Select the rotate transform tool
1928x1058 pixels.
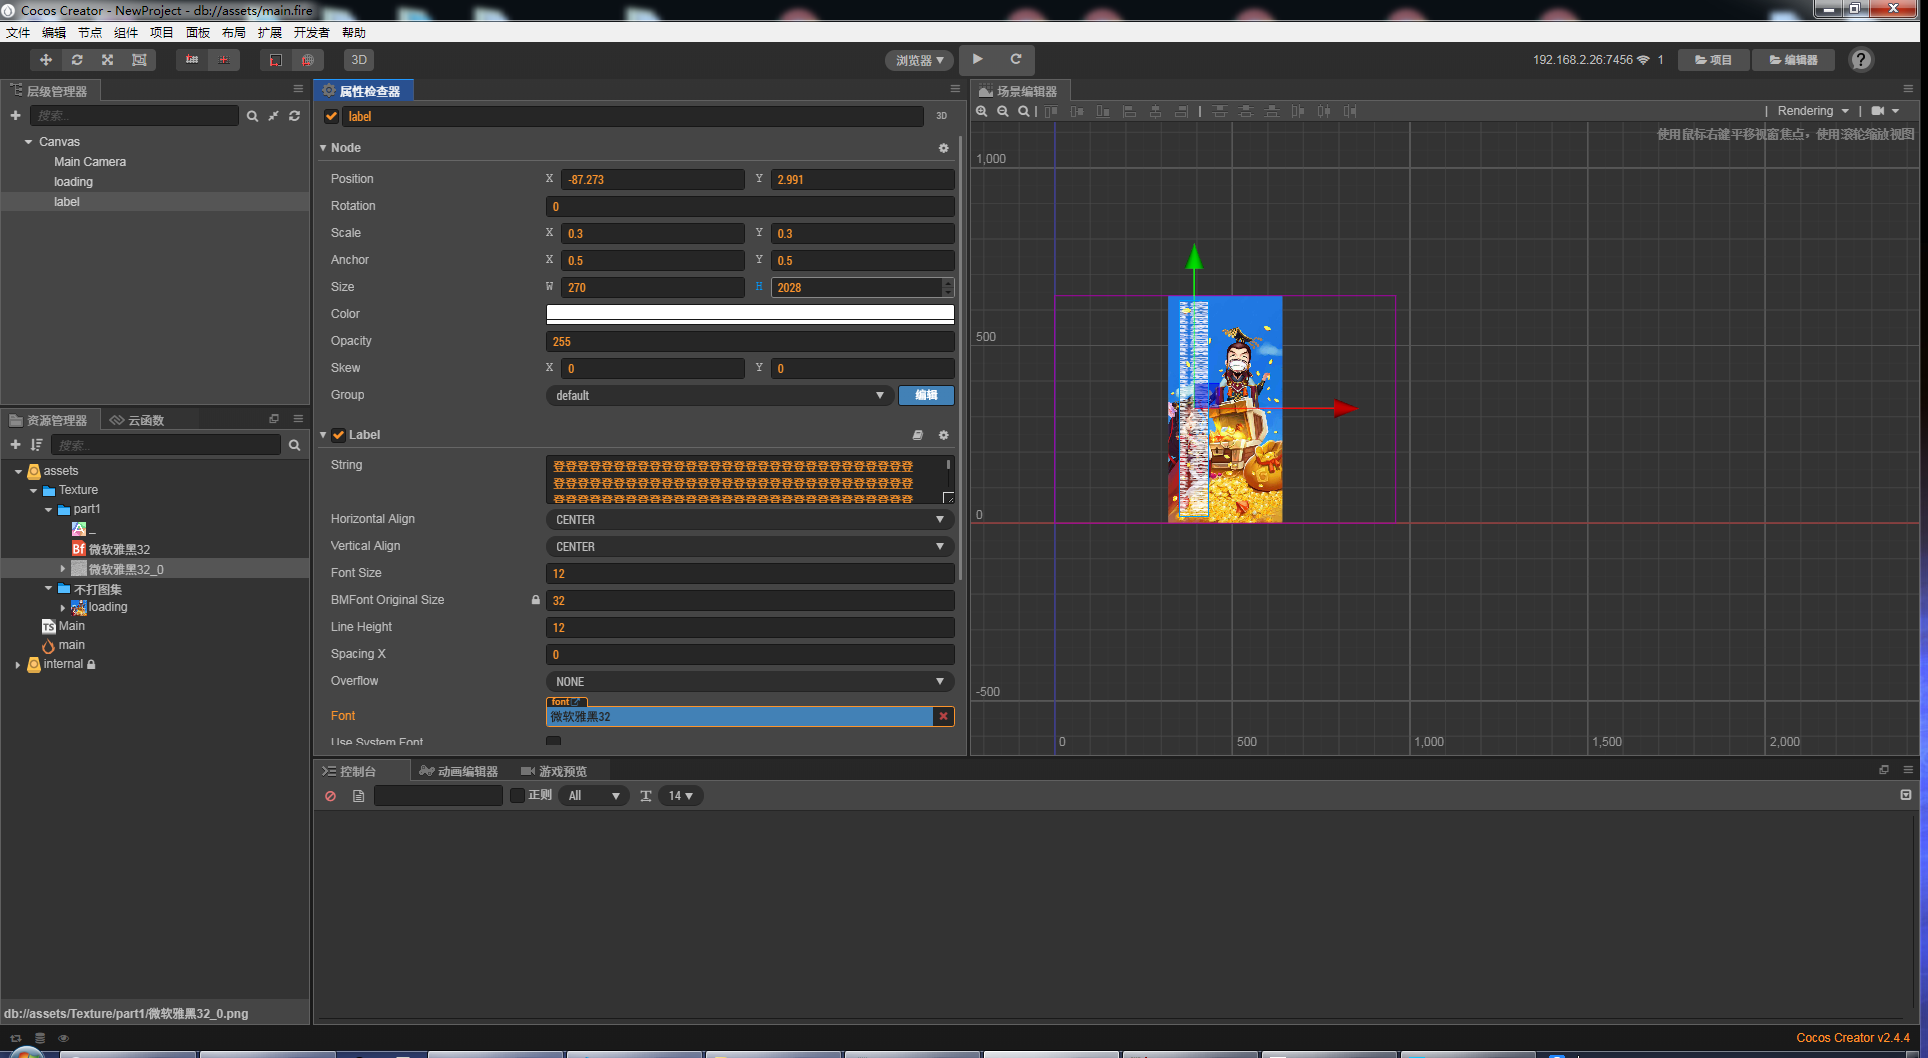point(77,60)
